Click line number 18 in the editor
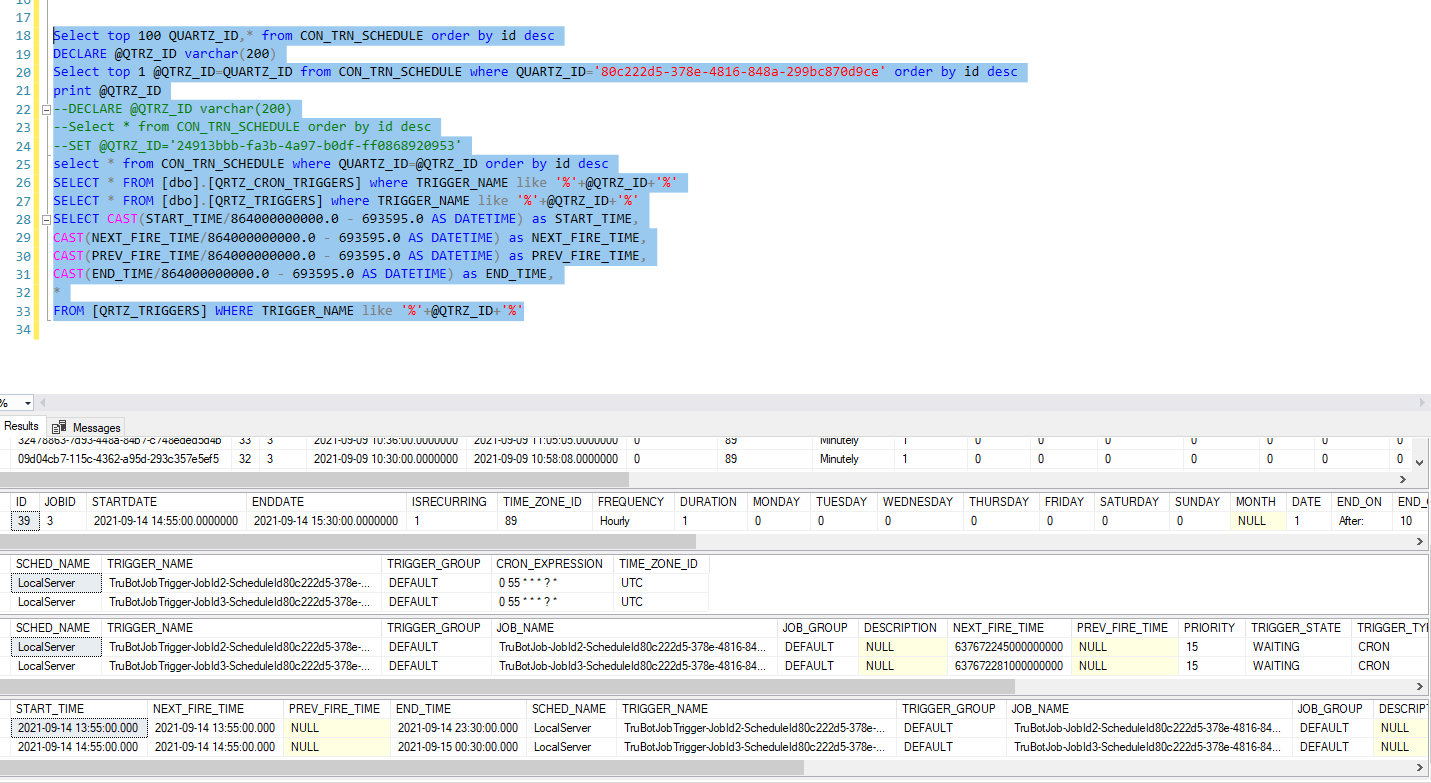Viewport: 1431px width, 783px height. point(22,35)
